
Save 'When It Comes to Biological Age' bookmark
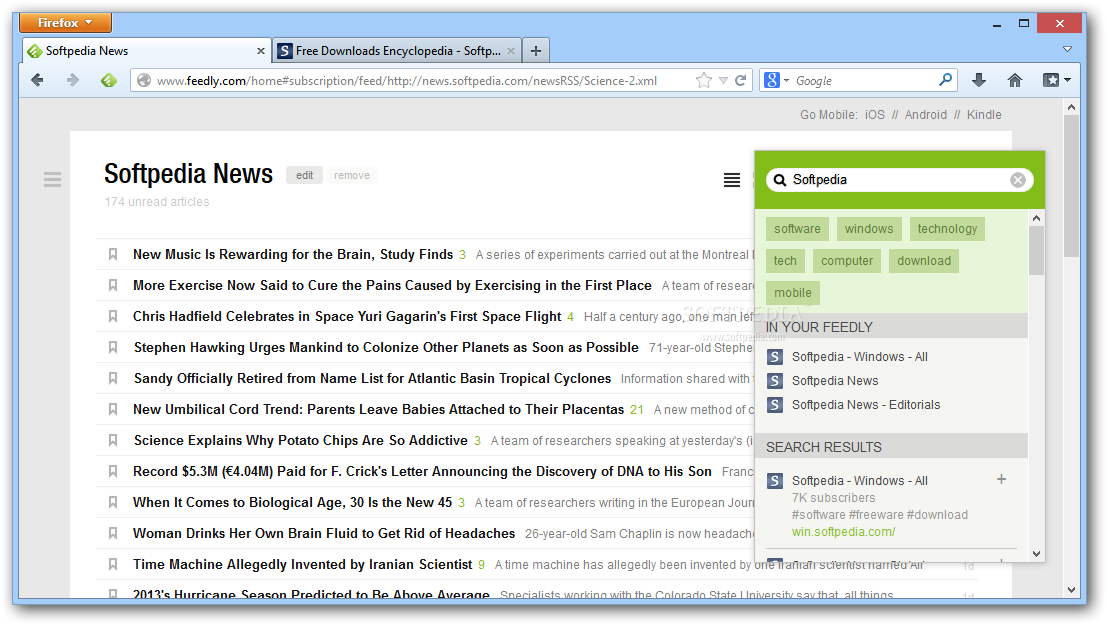point(113,502)
